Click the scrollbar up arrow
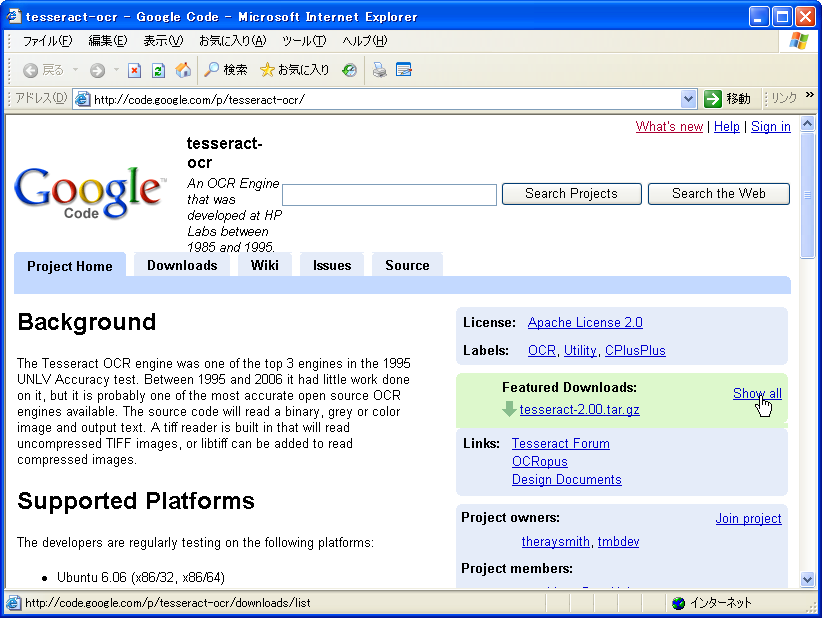The width and height of the screenshot is (822, 618). [x=808, y=124]
